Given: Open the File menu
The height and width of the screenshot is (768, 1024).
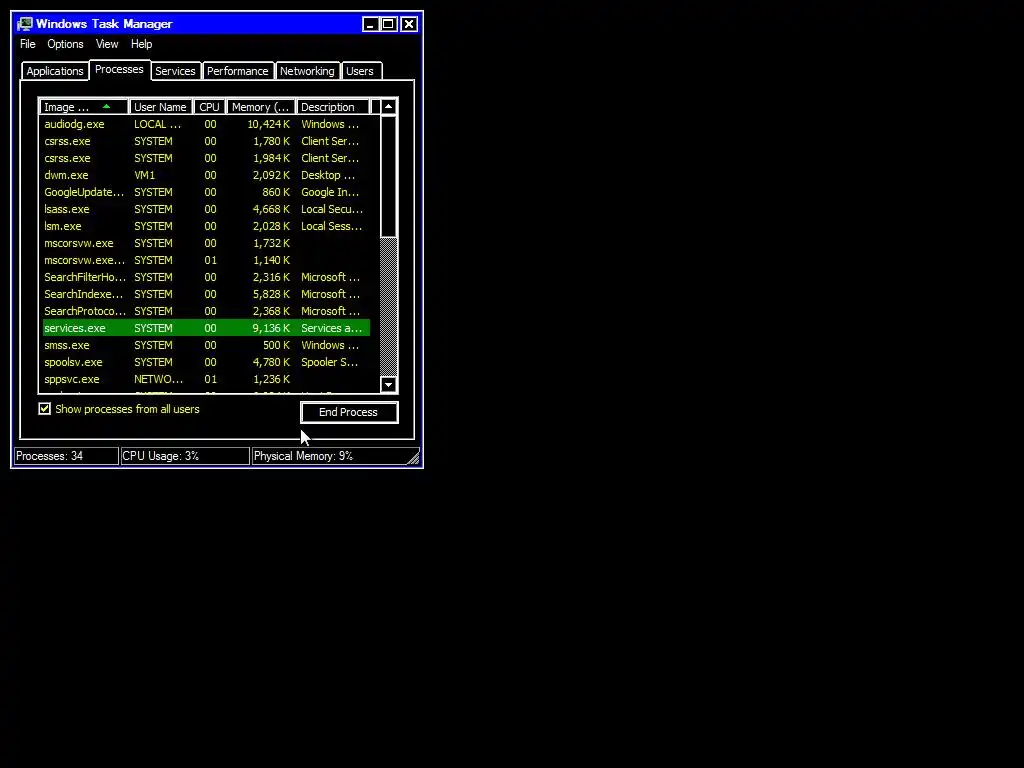Looking at the screenshot, I should [27, 44].
